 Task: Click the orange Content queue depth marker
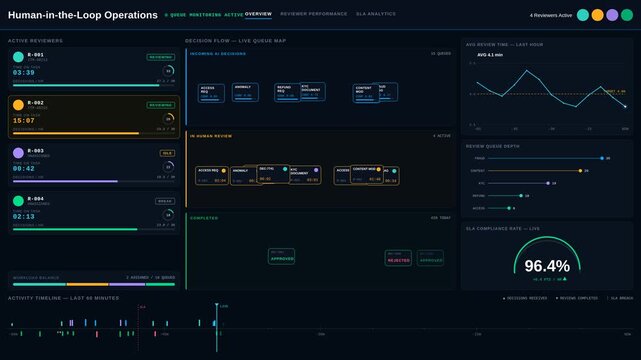(x=580, y=171)
